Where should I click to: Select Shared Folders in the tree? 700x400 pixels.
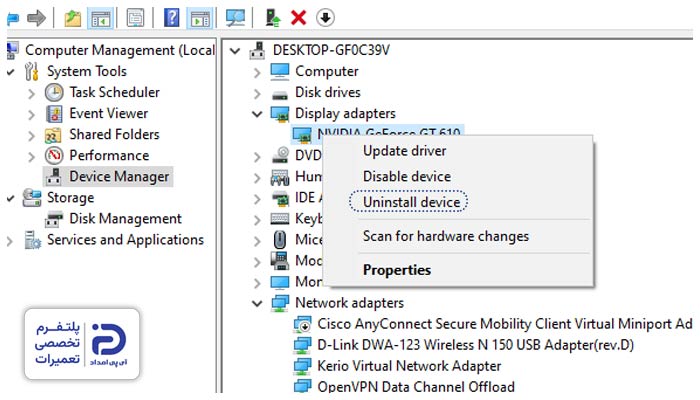[x=114, y=134]
